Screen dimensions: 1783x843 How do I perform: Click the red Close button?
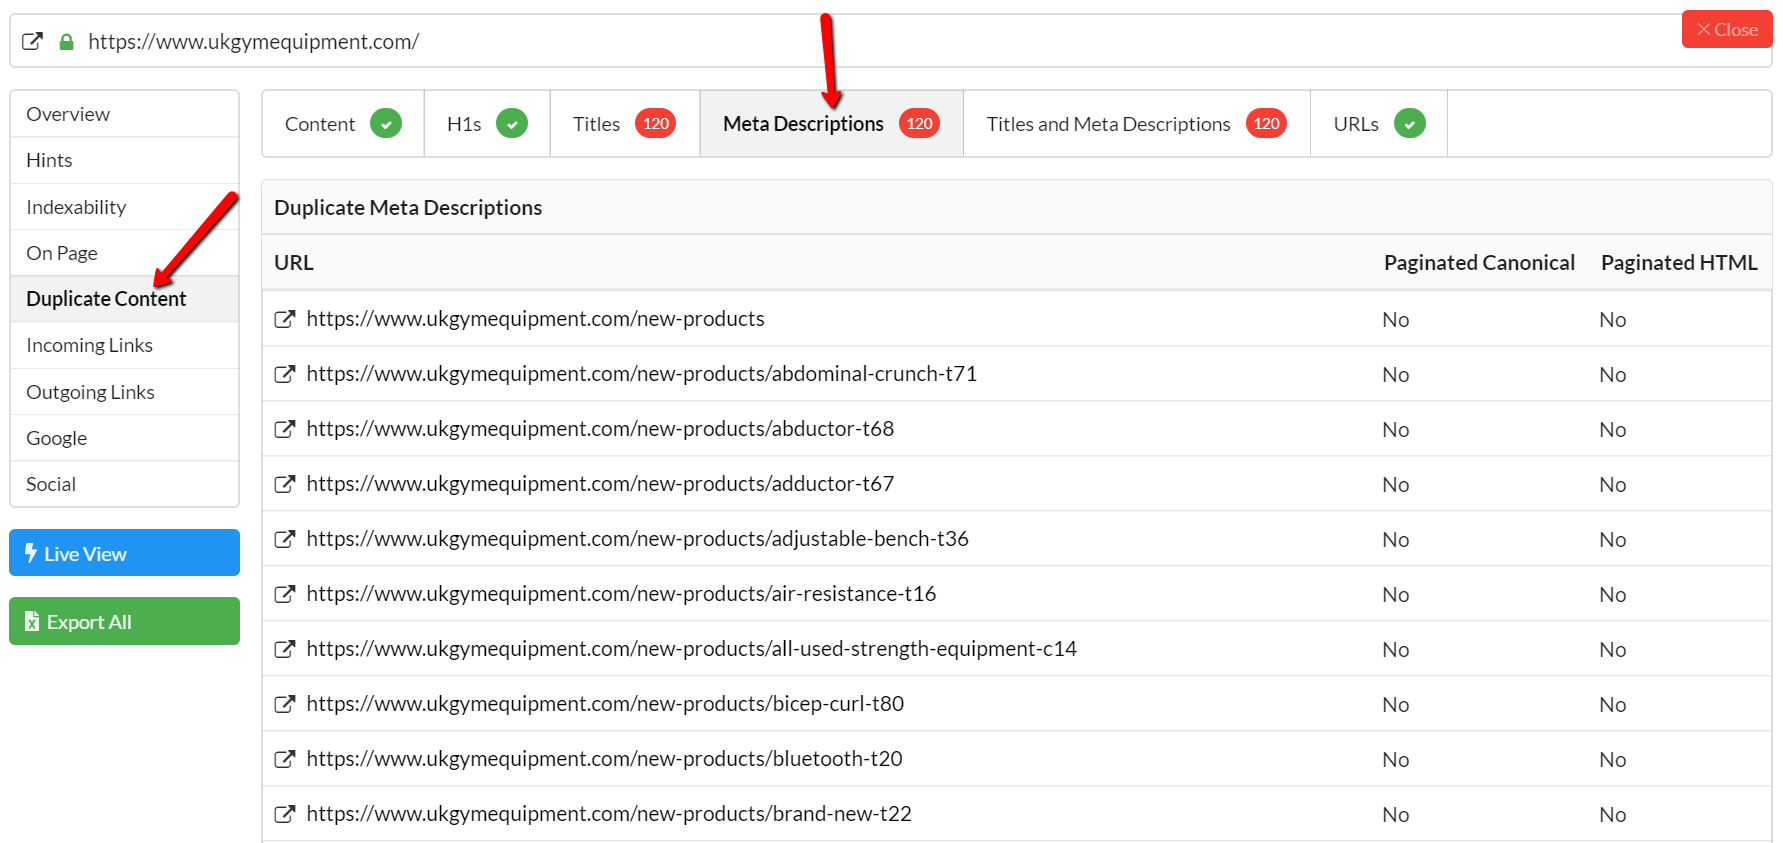(1727, 29)
